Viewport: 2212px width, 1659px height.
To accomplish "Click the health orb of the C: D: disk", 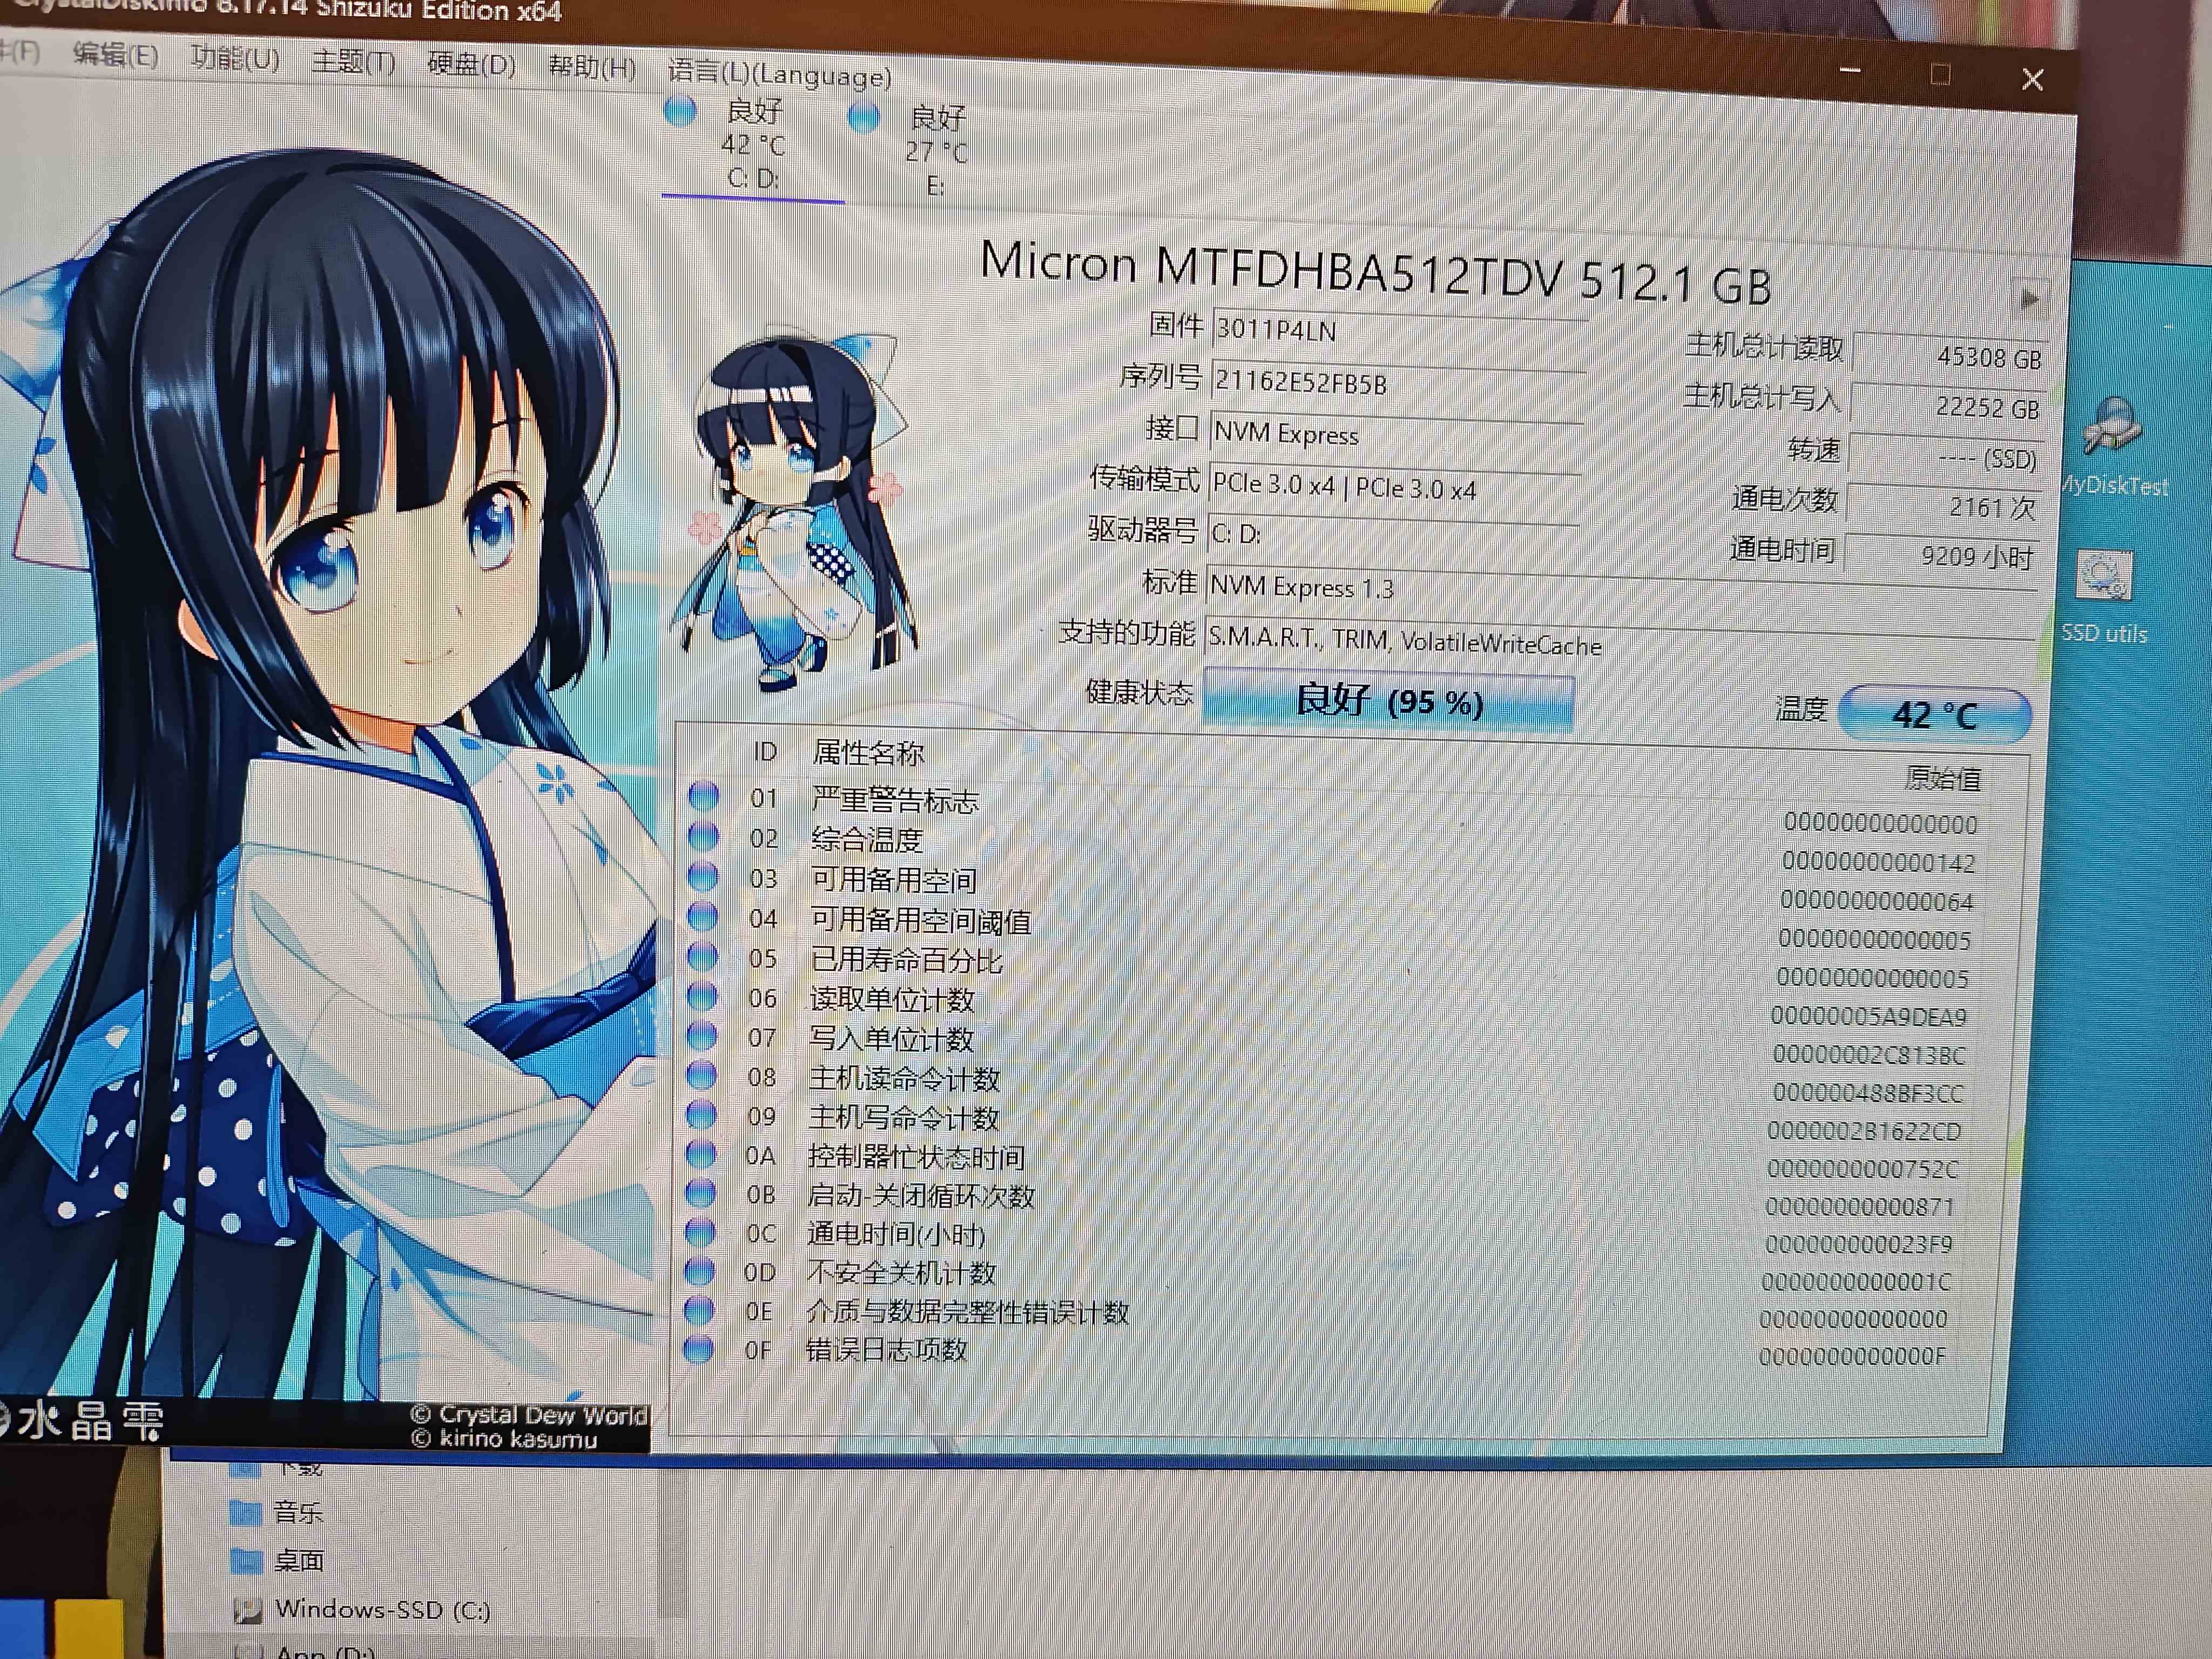I will pos(680,111).
